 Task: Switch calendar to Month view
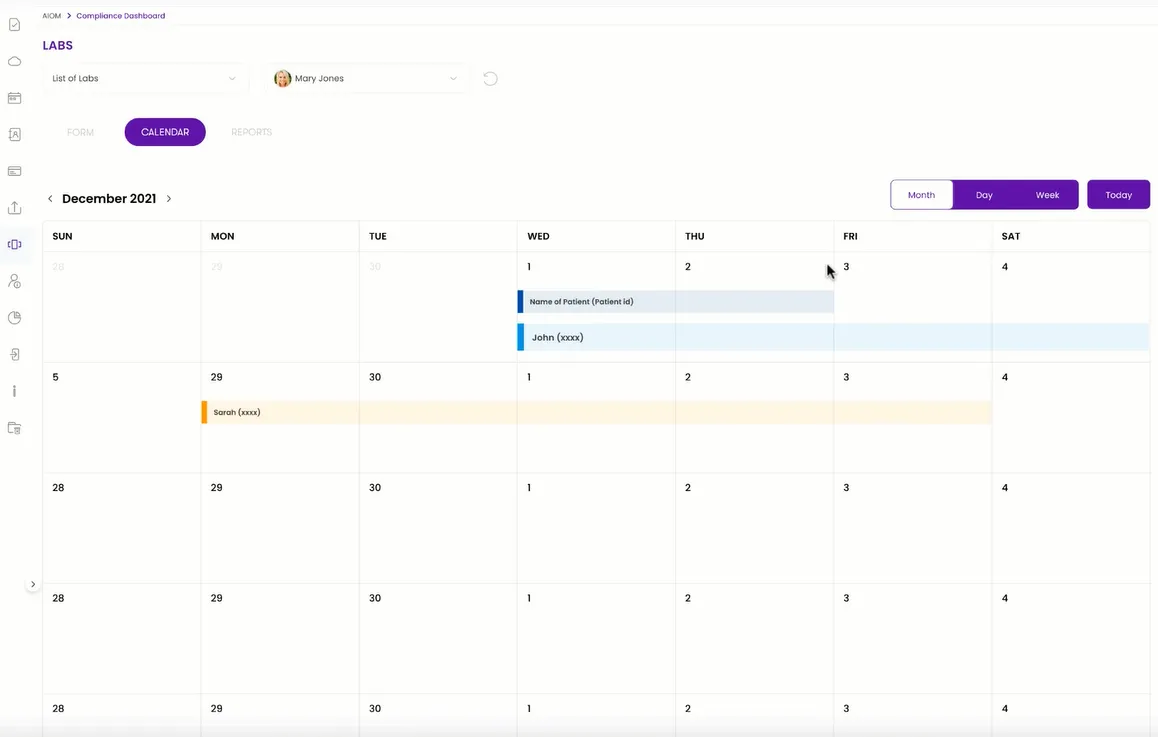pyautogui.click(x=921, y=195)
